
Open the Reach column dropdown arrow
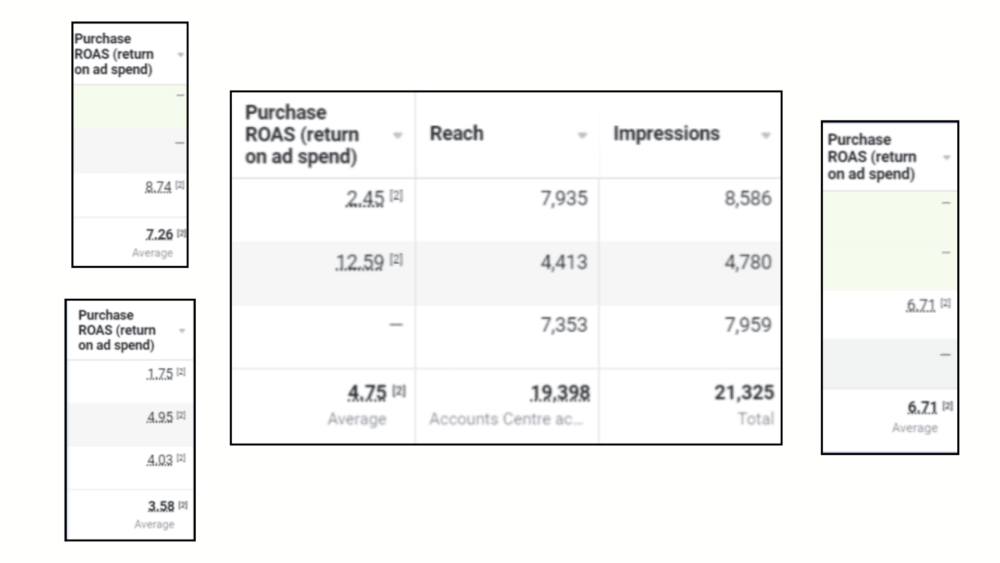(x=582, y=135)
